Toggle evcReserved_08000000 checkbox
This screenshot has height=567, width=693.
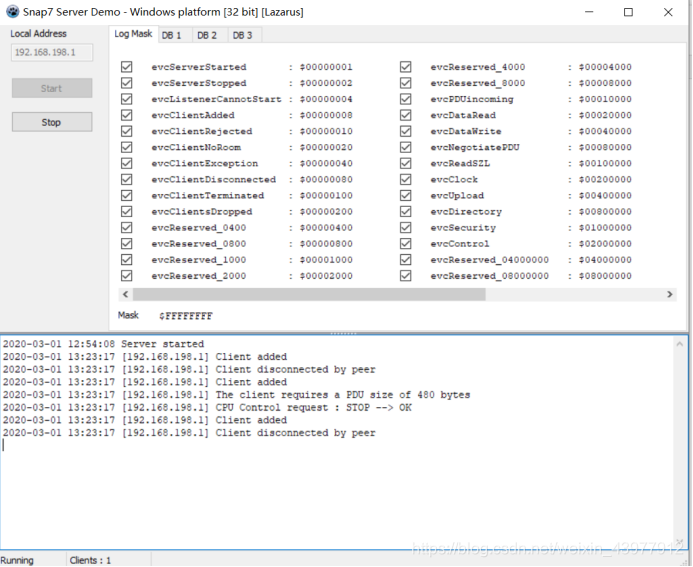click(x=406, y=276)
